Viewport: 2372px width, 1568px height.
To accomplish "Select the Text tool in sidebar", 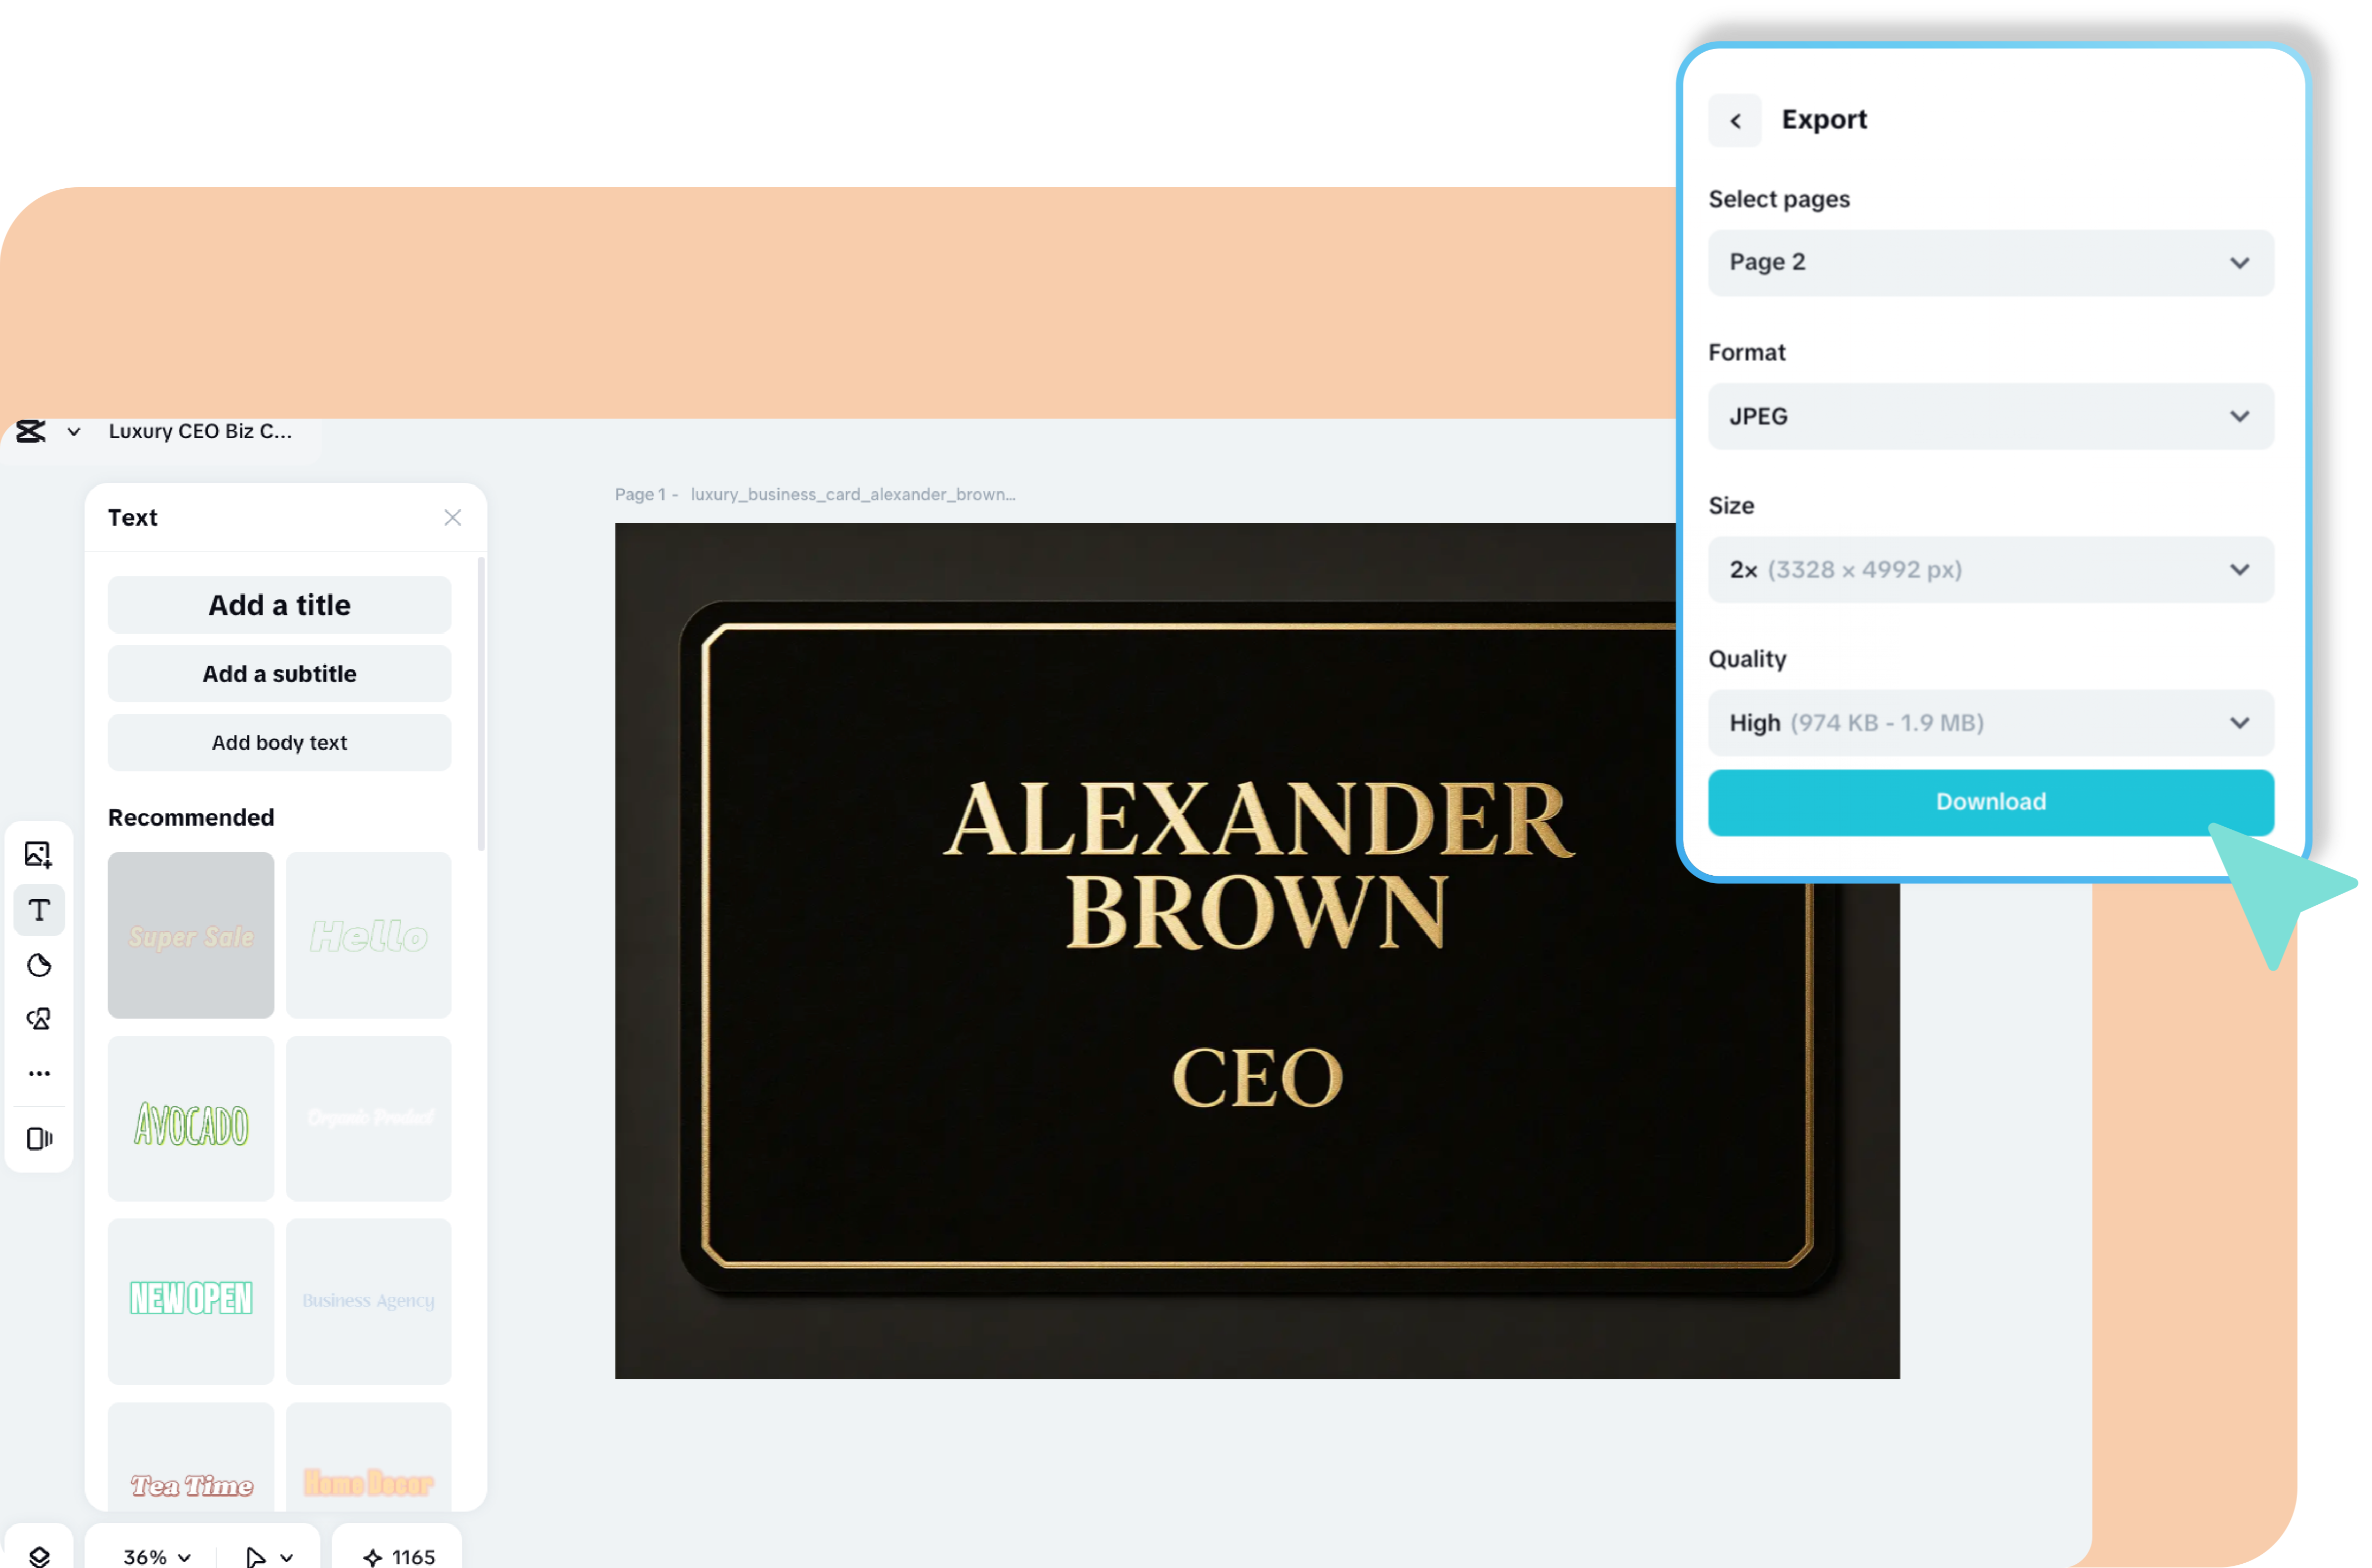I will click(39, 910).
